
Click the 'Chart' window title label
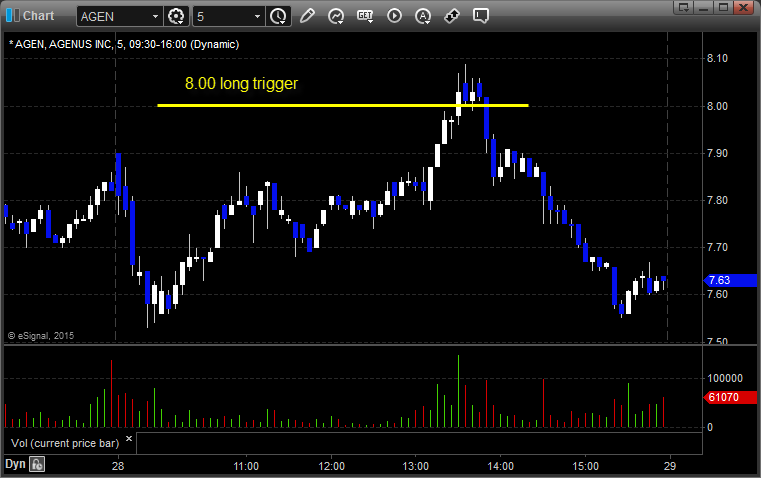click(x=38, y=16)
